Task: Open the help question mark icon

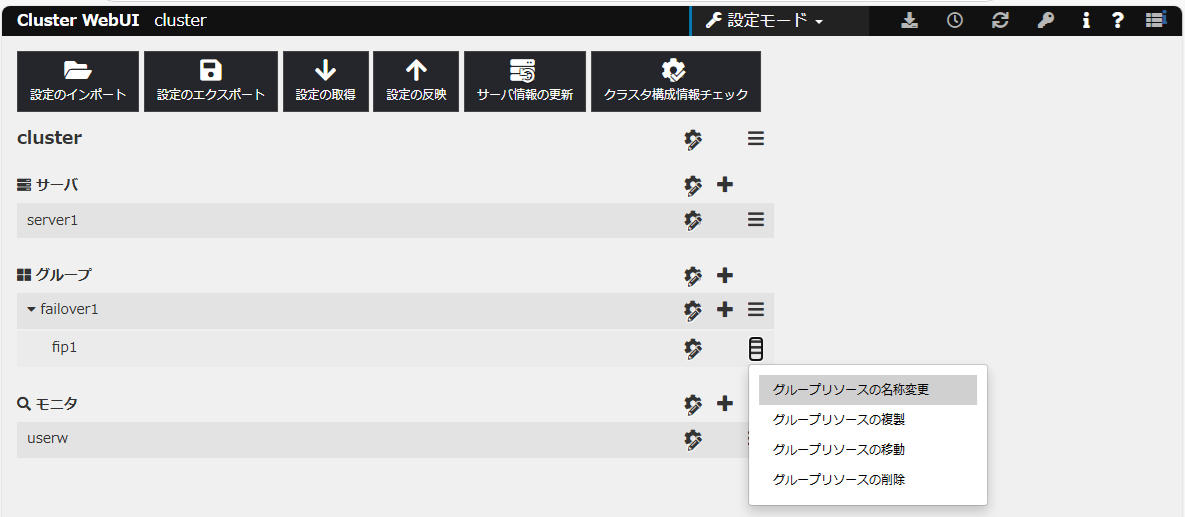Action: (x=1118, y=20)
